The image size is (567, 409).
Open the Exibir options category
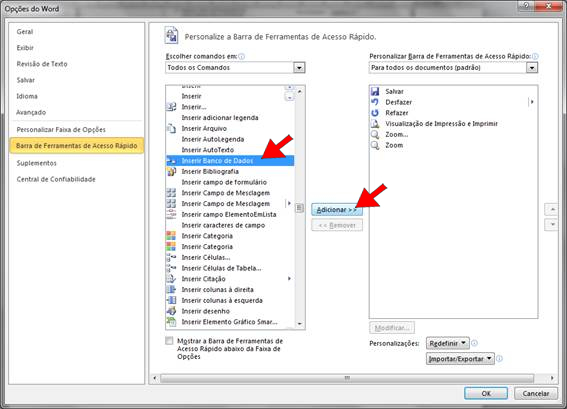point(25,48)
